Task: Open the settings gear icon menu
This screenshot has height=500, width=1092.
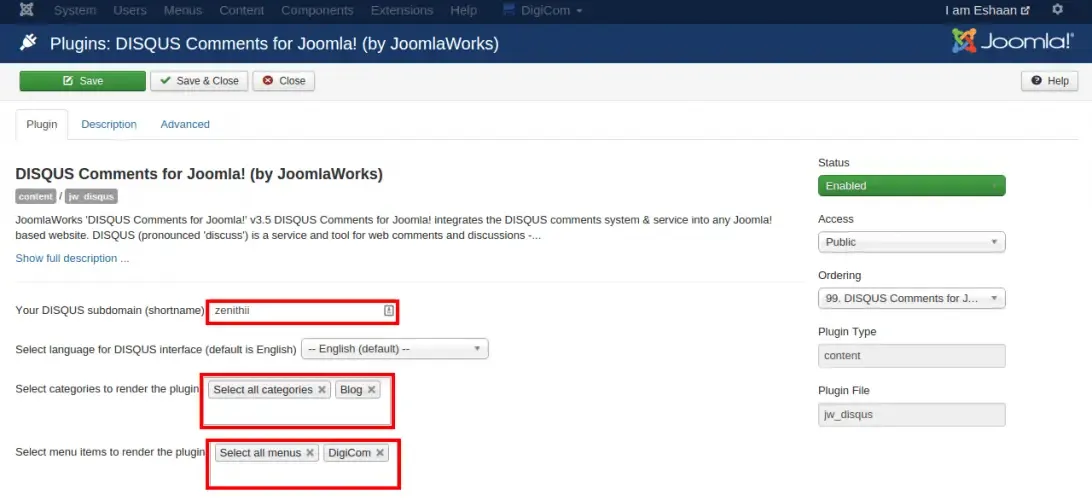Action: pos(1057,10)
